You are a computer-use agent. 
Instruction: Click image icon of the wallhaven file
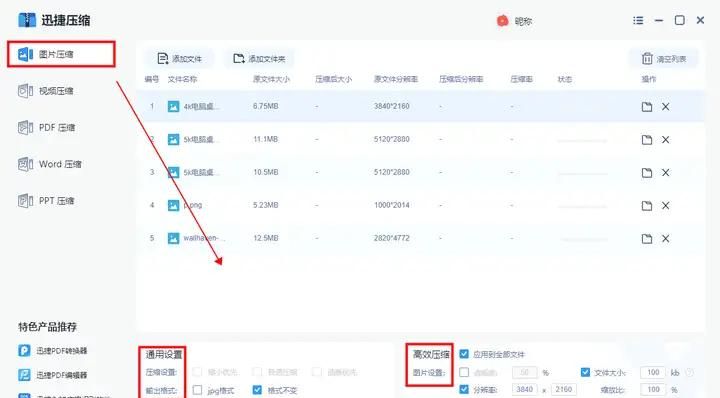pos(173,239)
